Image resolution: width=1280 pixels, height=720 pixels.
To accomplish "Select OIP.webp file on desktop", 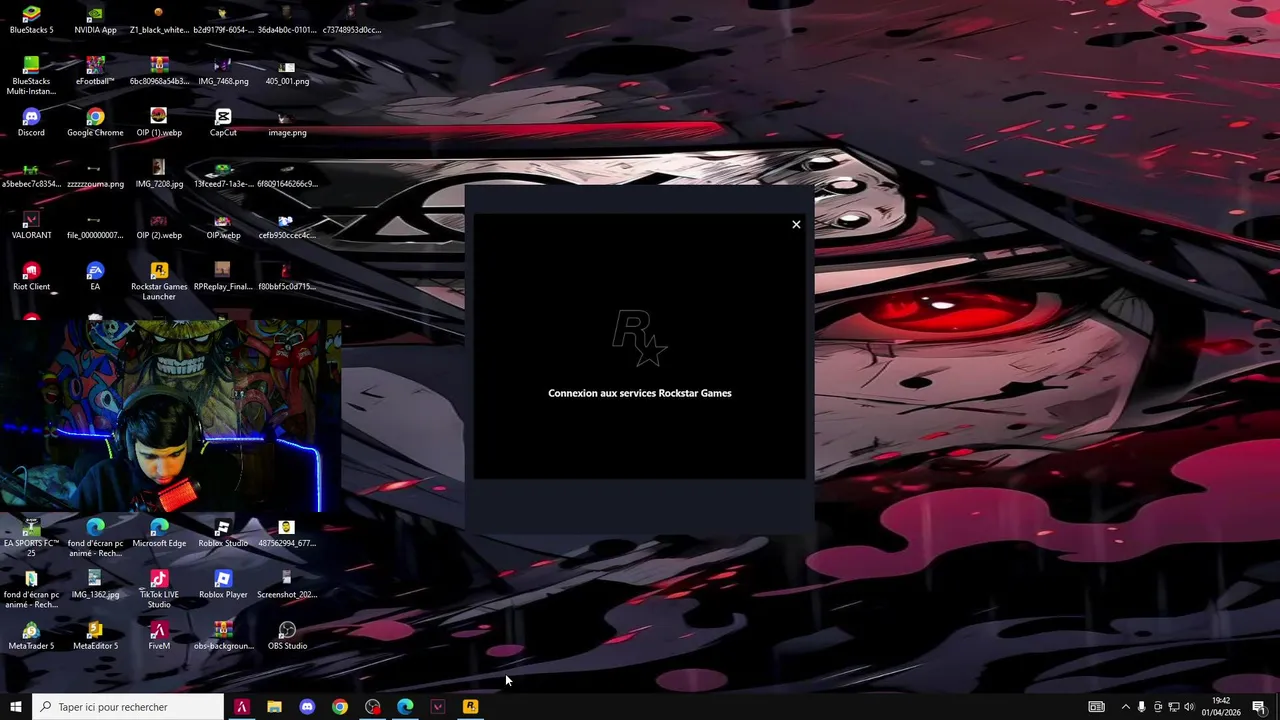I will tap(223, 226).
